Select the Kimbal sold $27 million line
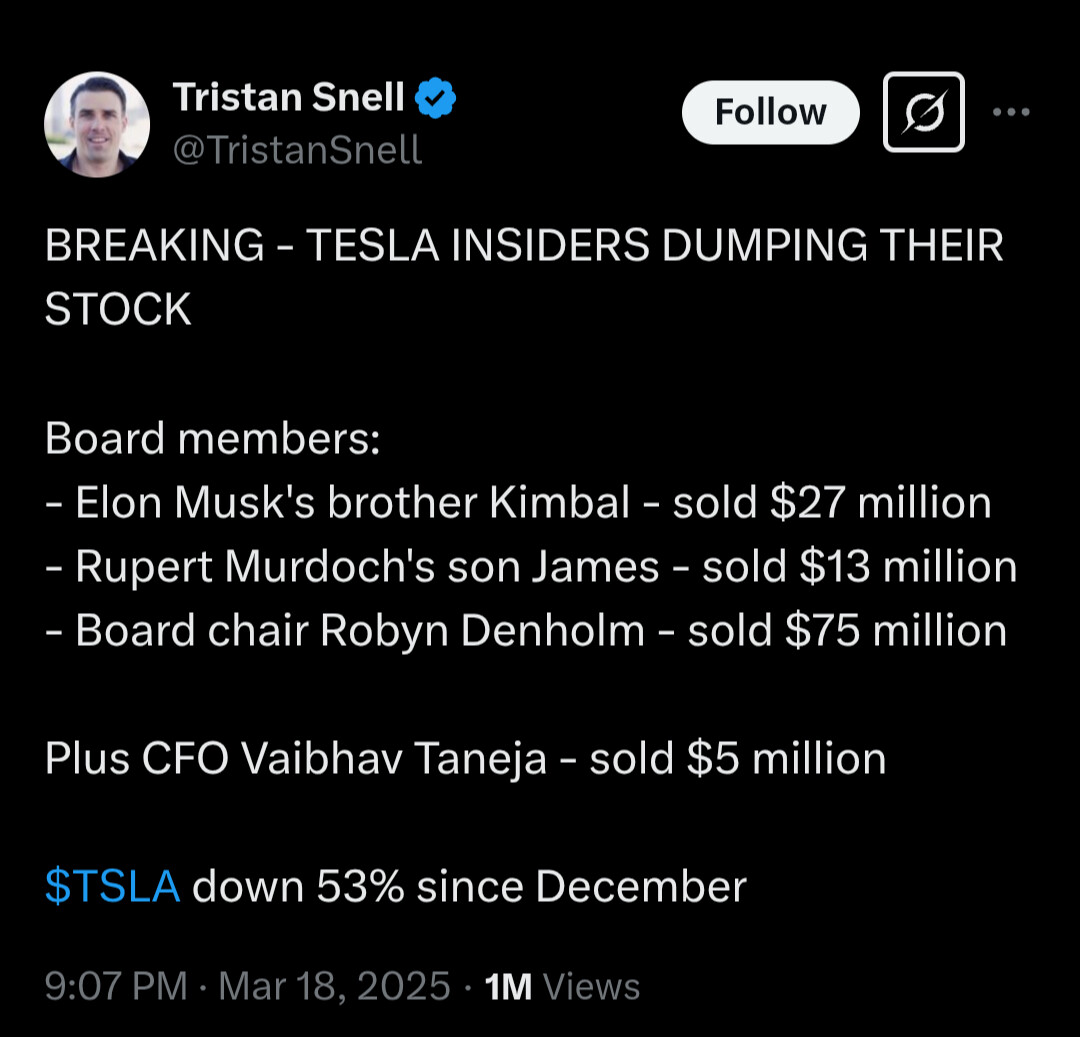The height and width of the screenshot is (1037, 1080). [519, 502]
